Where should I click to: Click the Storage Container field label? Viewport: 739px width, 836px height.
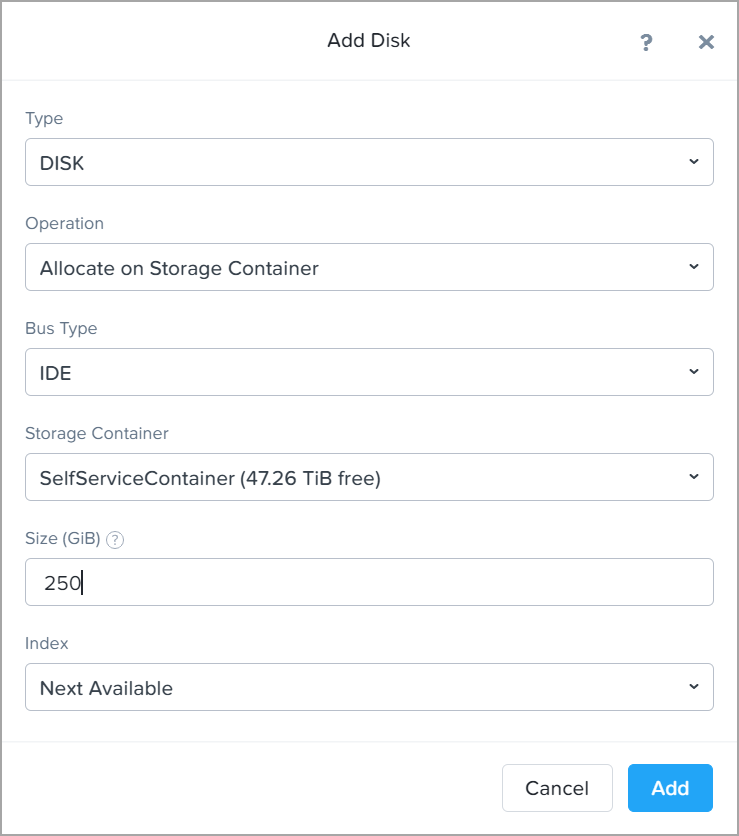[x=97, y=433]
